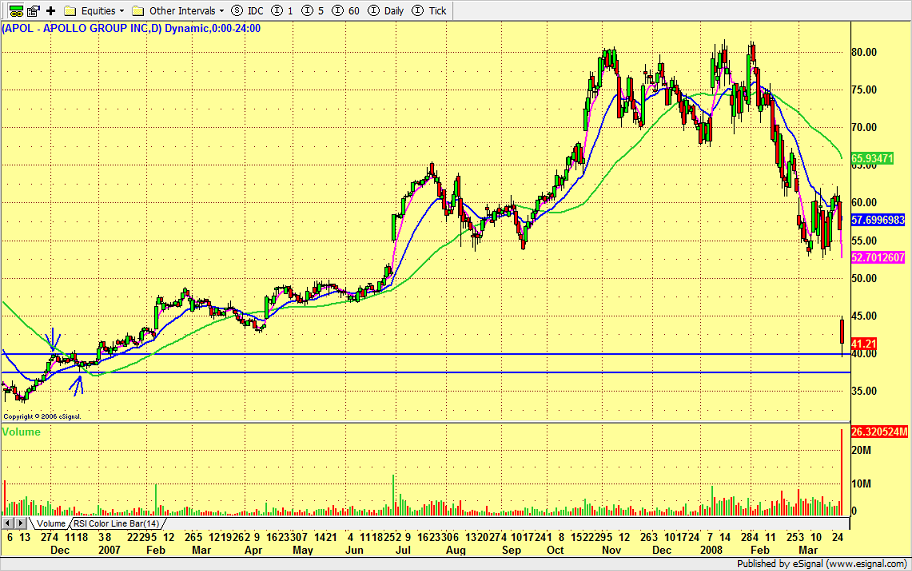912x571 pixels.
Task: Switch to the 5 minute interval
Action: coord(313,10)
